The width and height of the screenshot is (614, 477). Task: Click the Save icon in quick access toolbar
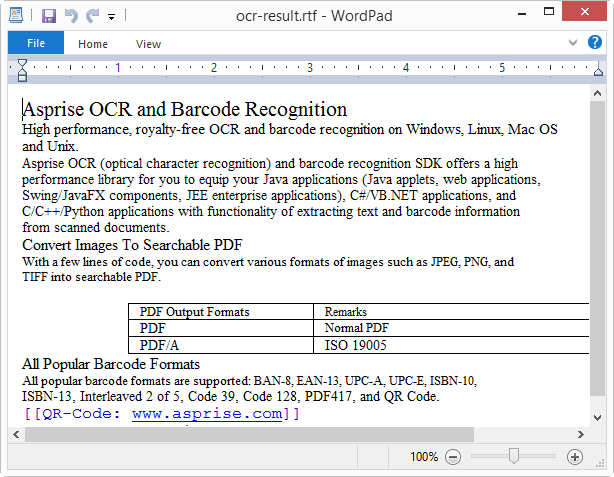[49, 16]
